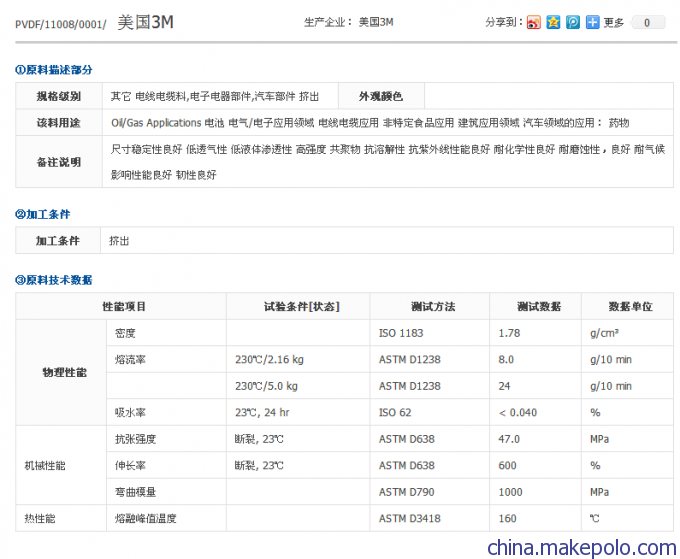
Task: Click the flexural modulus value 1000
Action: pos(510,492)
